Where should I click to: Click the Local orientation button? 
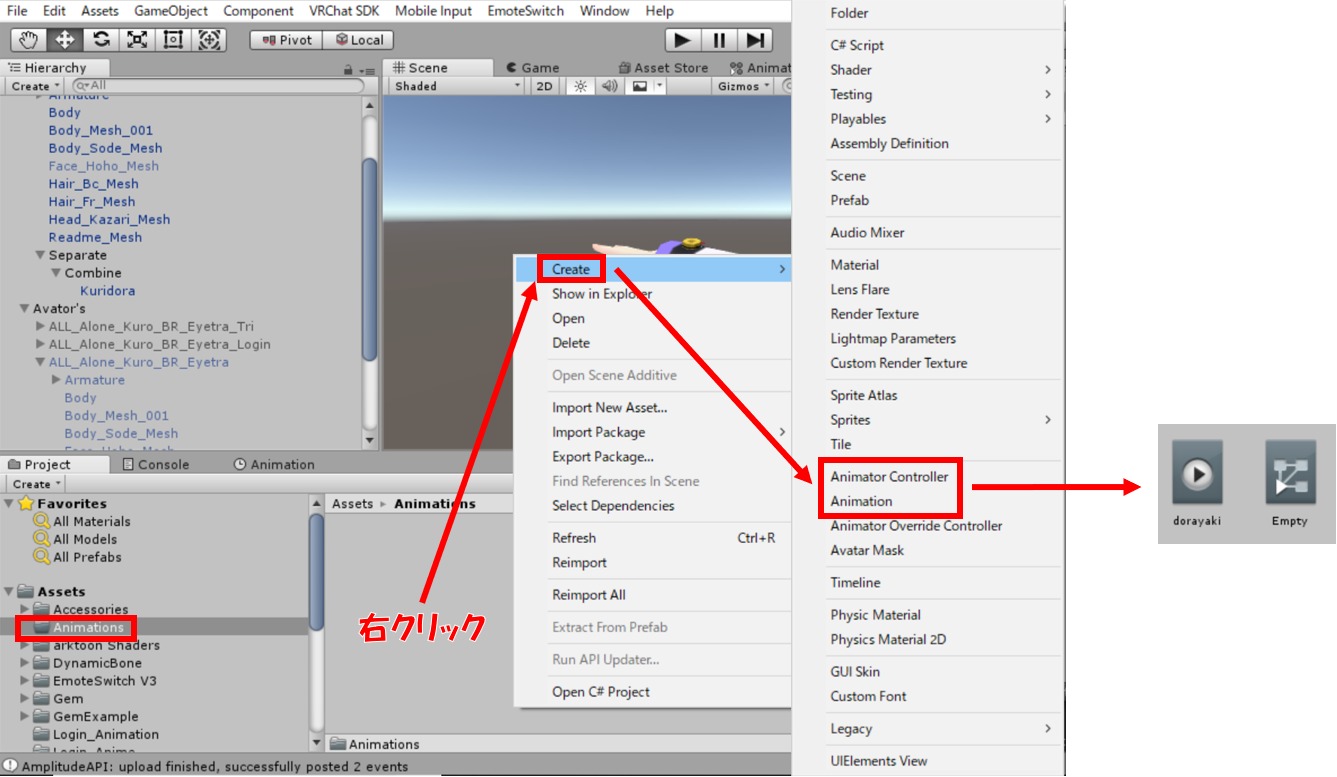(x=359, y=40)
